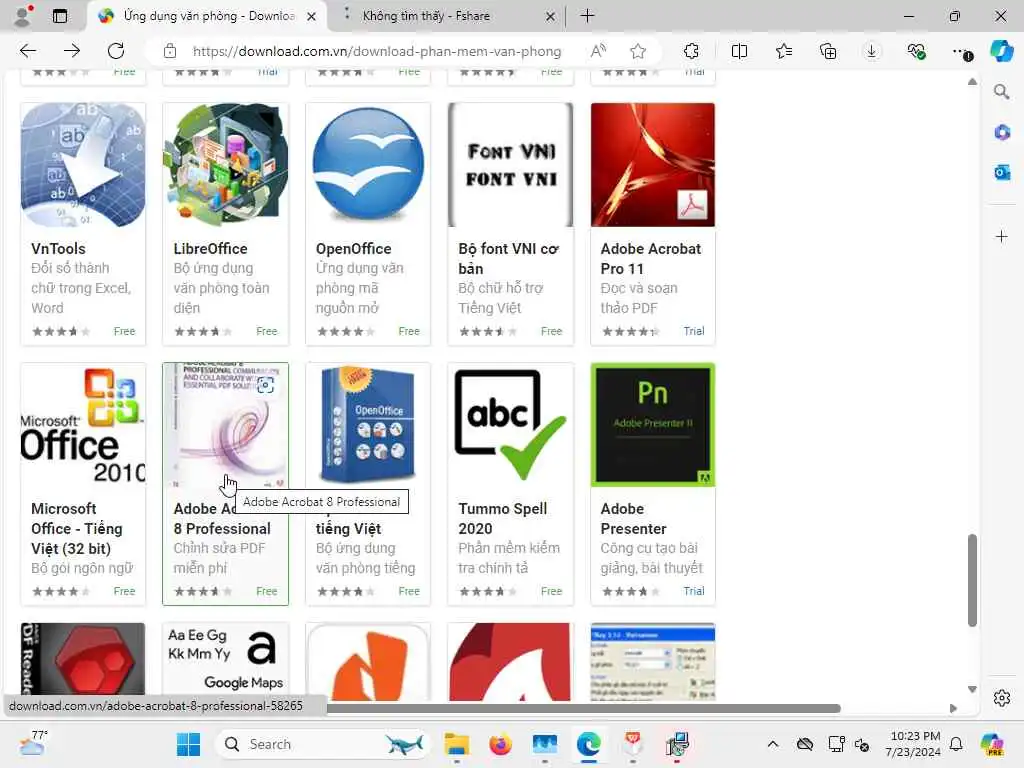
Task: Click the OpenOffice seagull logo thumbnail
Action: coord(368,165)
